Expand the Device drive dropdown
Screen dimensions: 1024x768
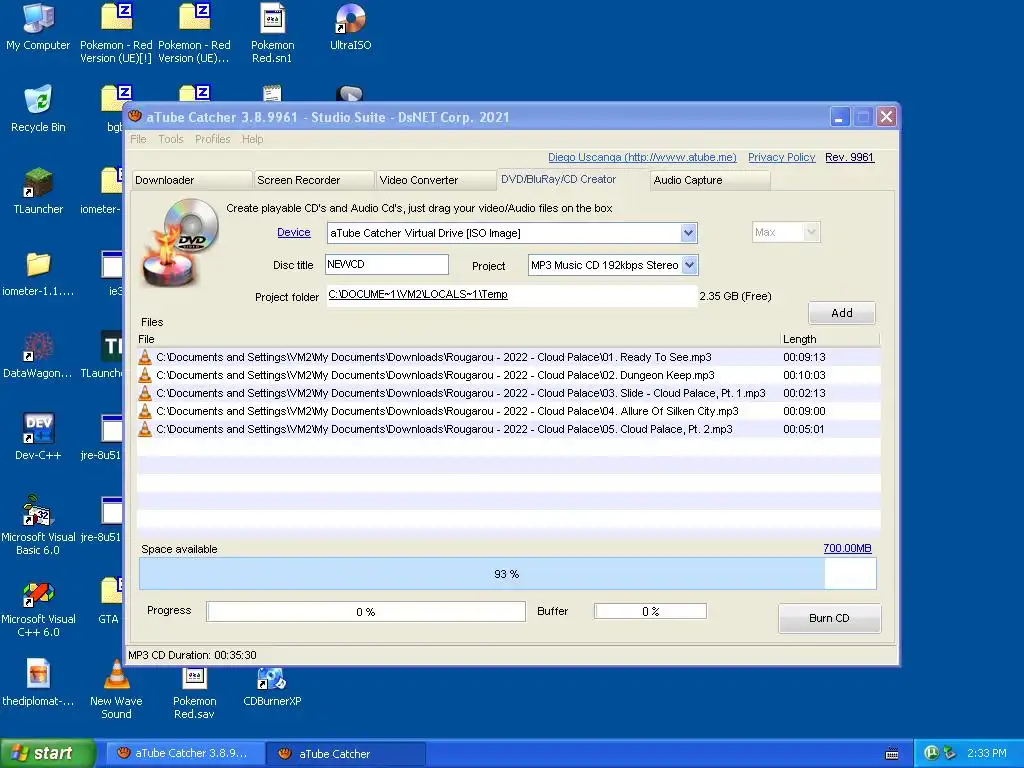click(x=688, y=233)
